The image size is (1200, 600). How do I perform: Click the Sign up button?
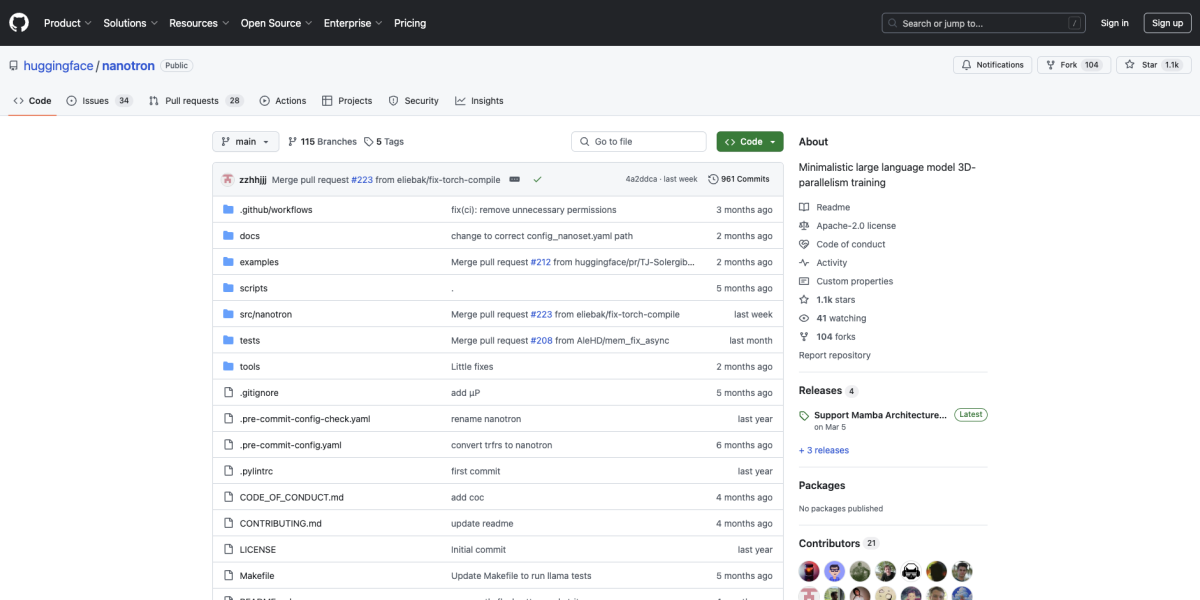pyautogui.click(x=1167, y=23)
